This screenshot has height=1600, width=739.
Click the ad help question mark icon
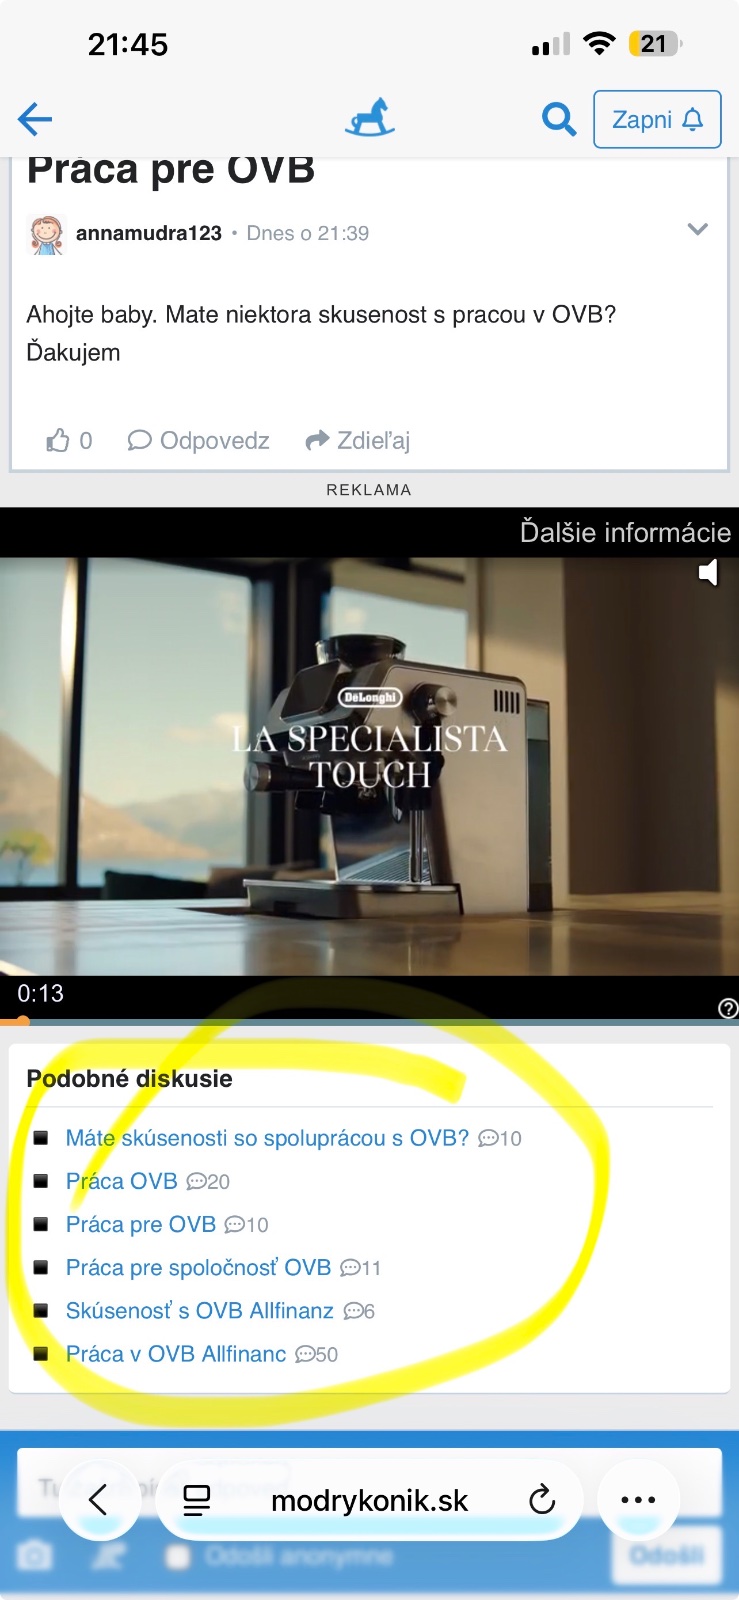[728, 1008]
